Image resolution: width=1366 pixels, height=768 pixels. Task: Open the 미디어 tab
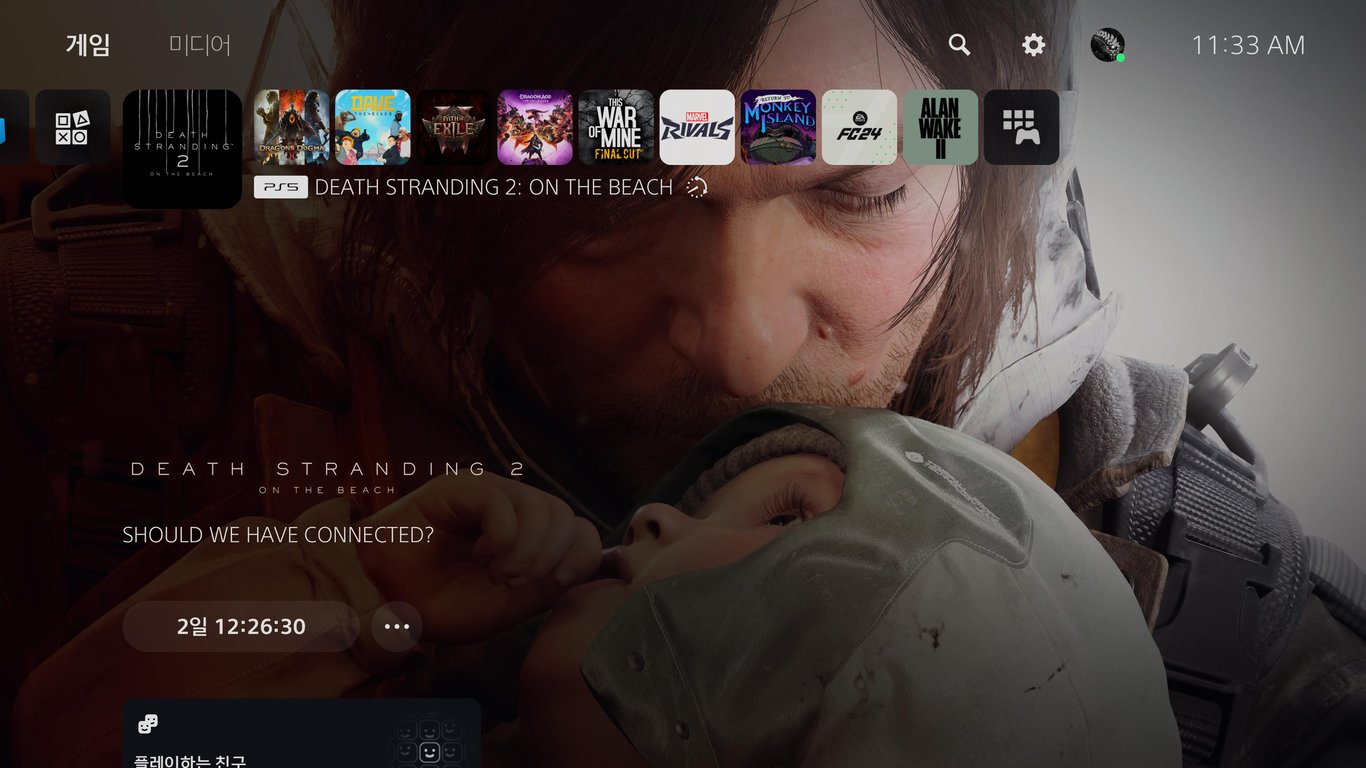[200, 45]
